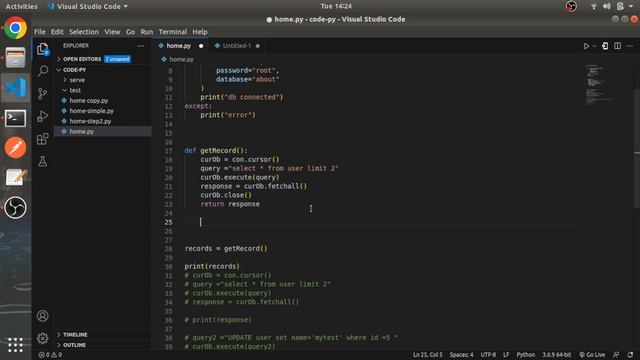Open the Run and Debug view
The width and height of the screenshot is (640, 360).
pos(42,116)
